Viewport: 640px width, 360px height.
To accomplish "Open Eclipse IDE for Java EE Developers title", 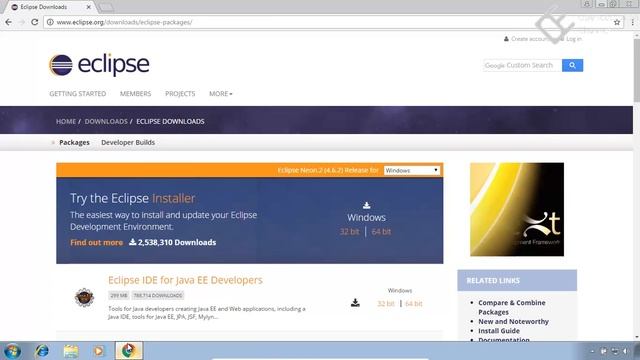I will [x=185, y=280].
